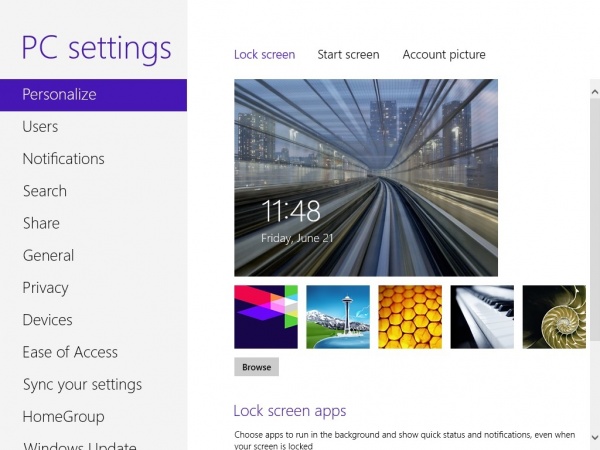600x450 pixels.
Task: Open the Share settings category
Action: pyautogui.click(x=41, y=223)
